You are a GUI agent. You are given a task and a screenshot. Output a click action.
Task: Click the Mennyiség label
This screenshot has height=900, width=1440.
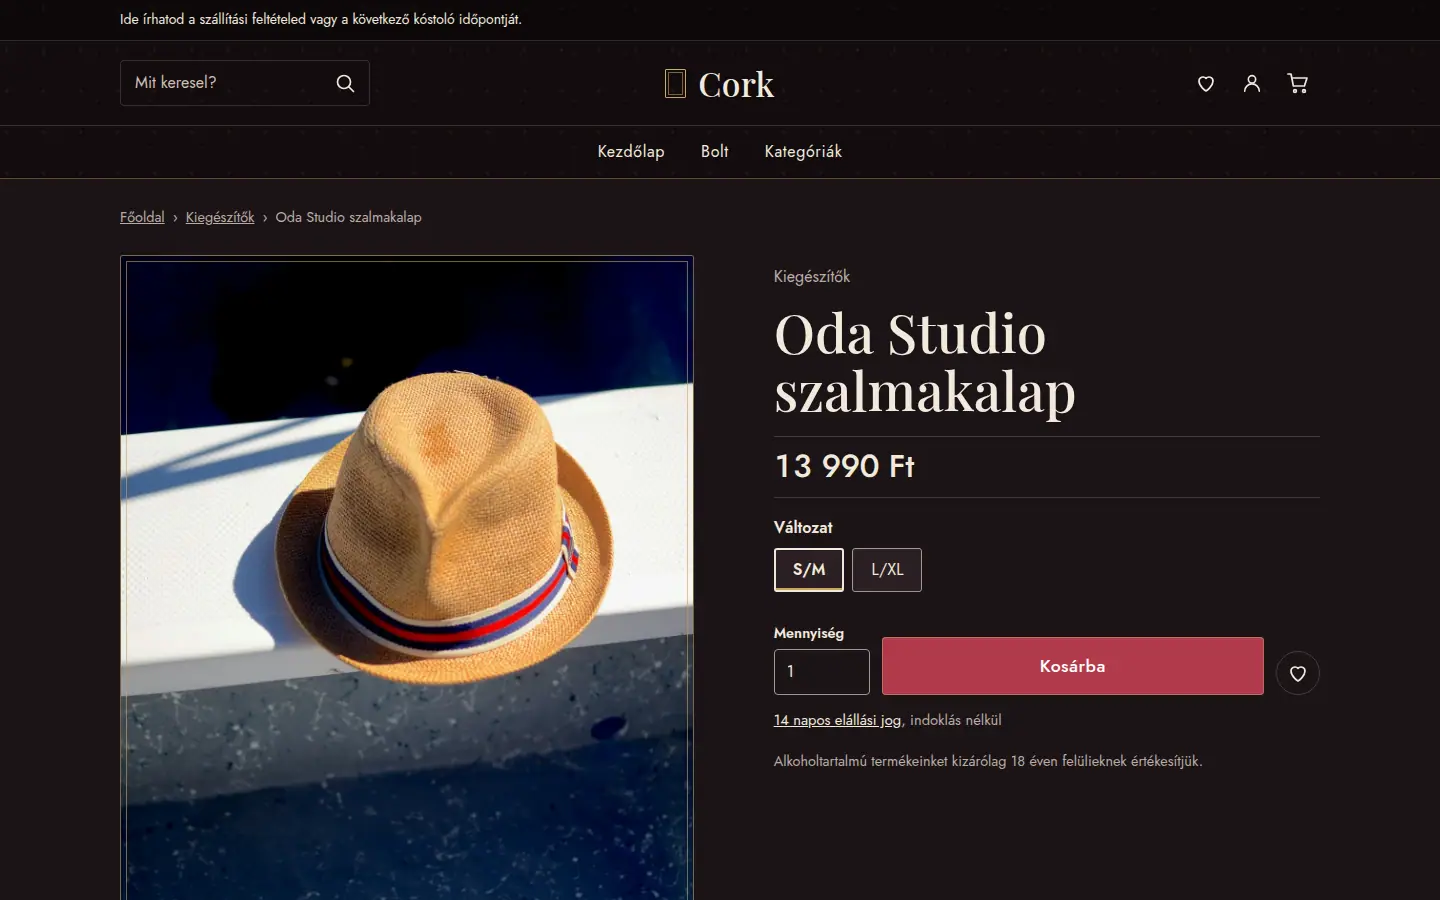click(809, 633)
